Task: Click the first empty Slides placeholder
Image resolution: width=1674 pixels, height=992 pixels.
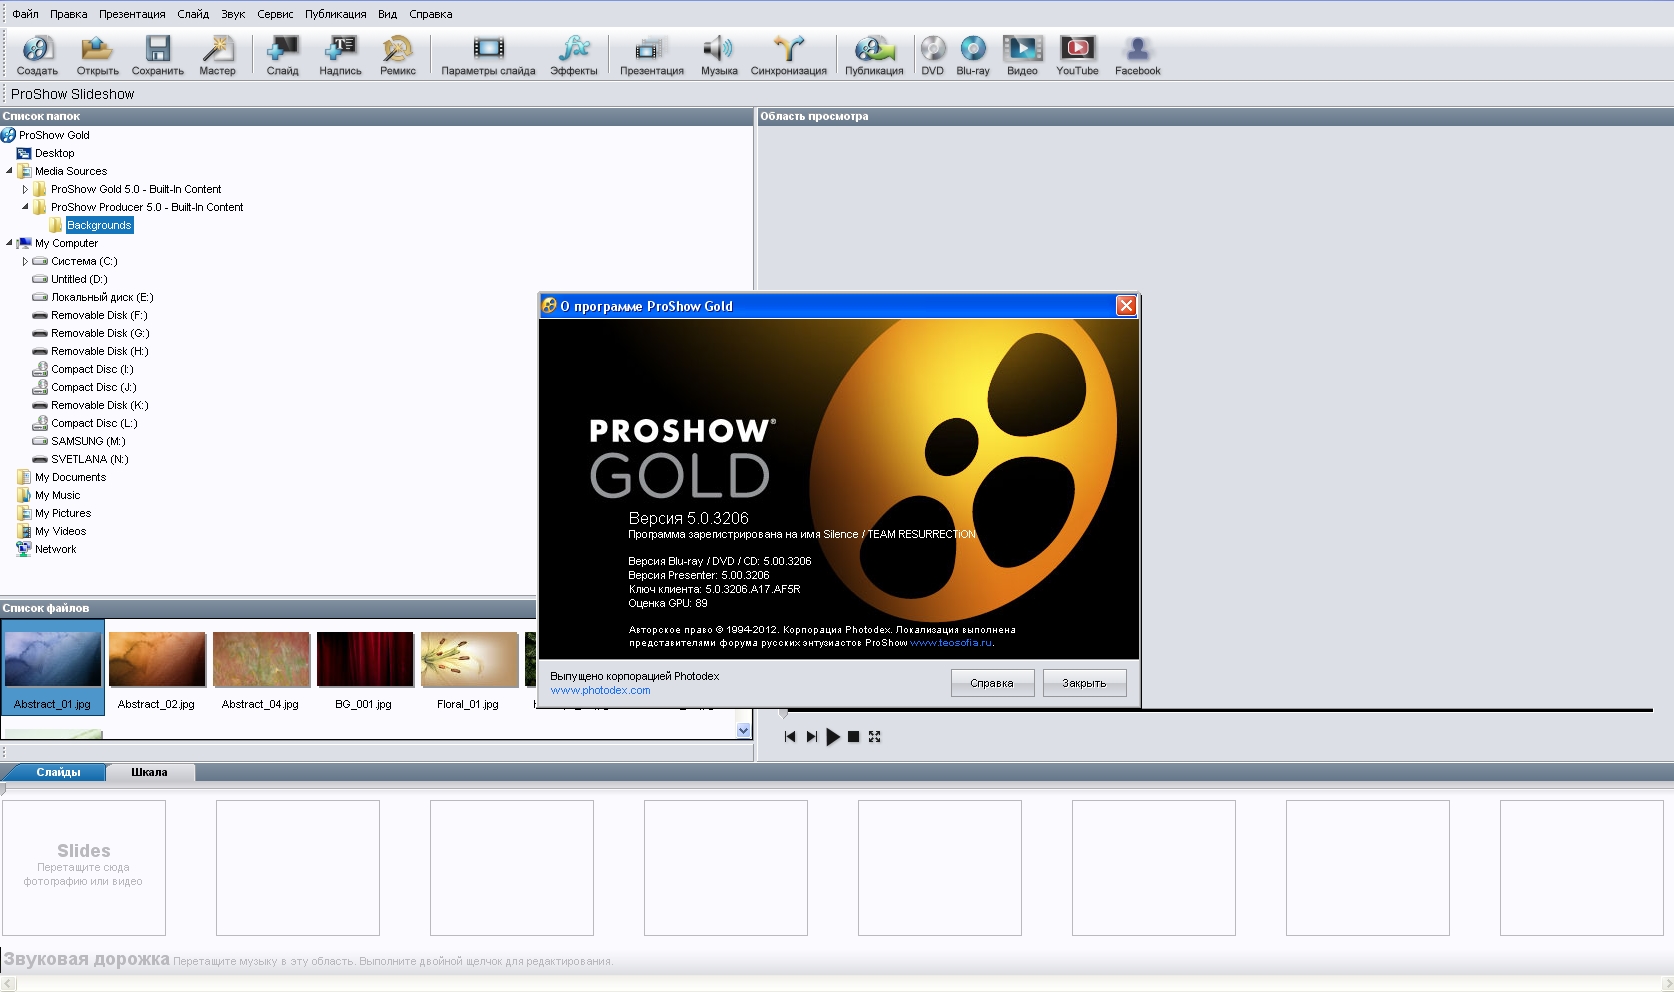Action: (x=84, y=867)
